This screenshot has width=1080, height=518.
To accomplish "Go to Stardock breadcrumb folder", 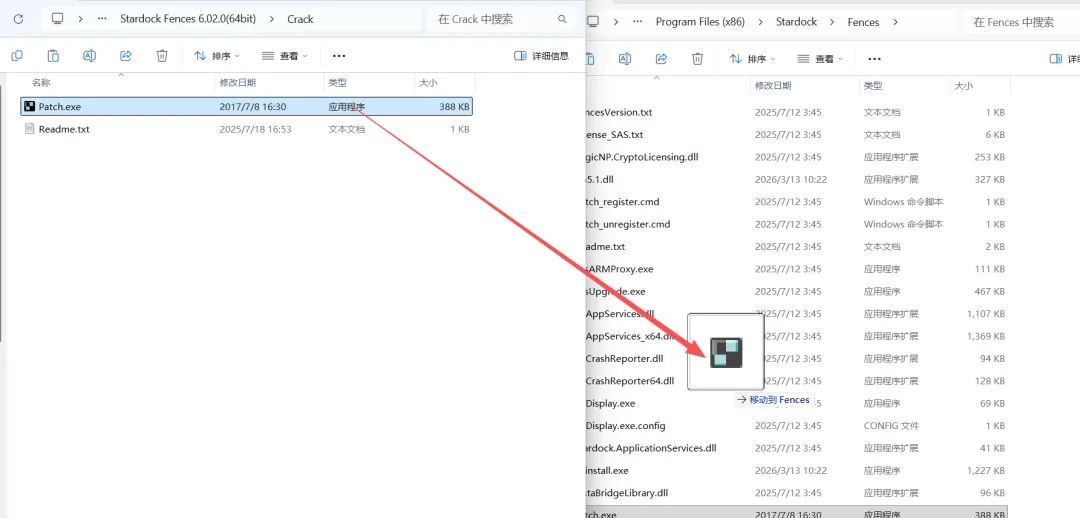I will click(x=796, y=22).
